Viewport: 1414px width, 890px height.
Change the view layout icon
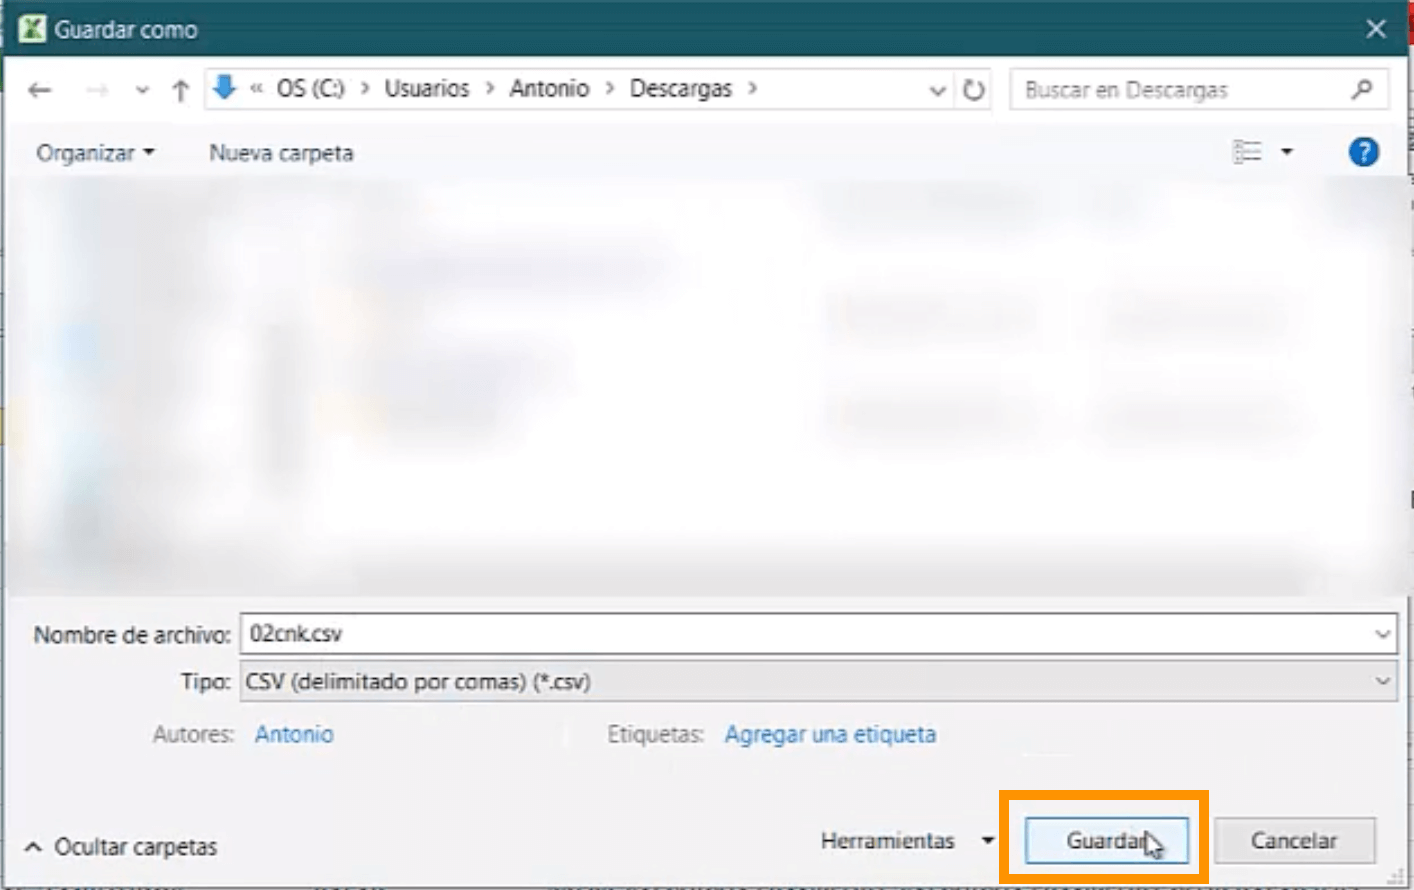click(x=1247, y=152)
